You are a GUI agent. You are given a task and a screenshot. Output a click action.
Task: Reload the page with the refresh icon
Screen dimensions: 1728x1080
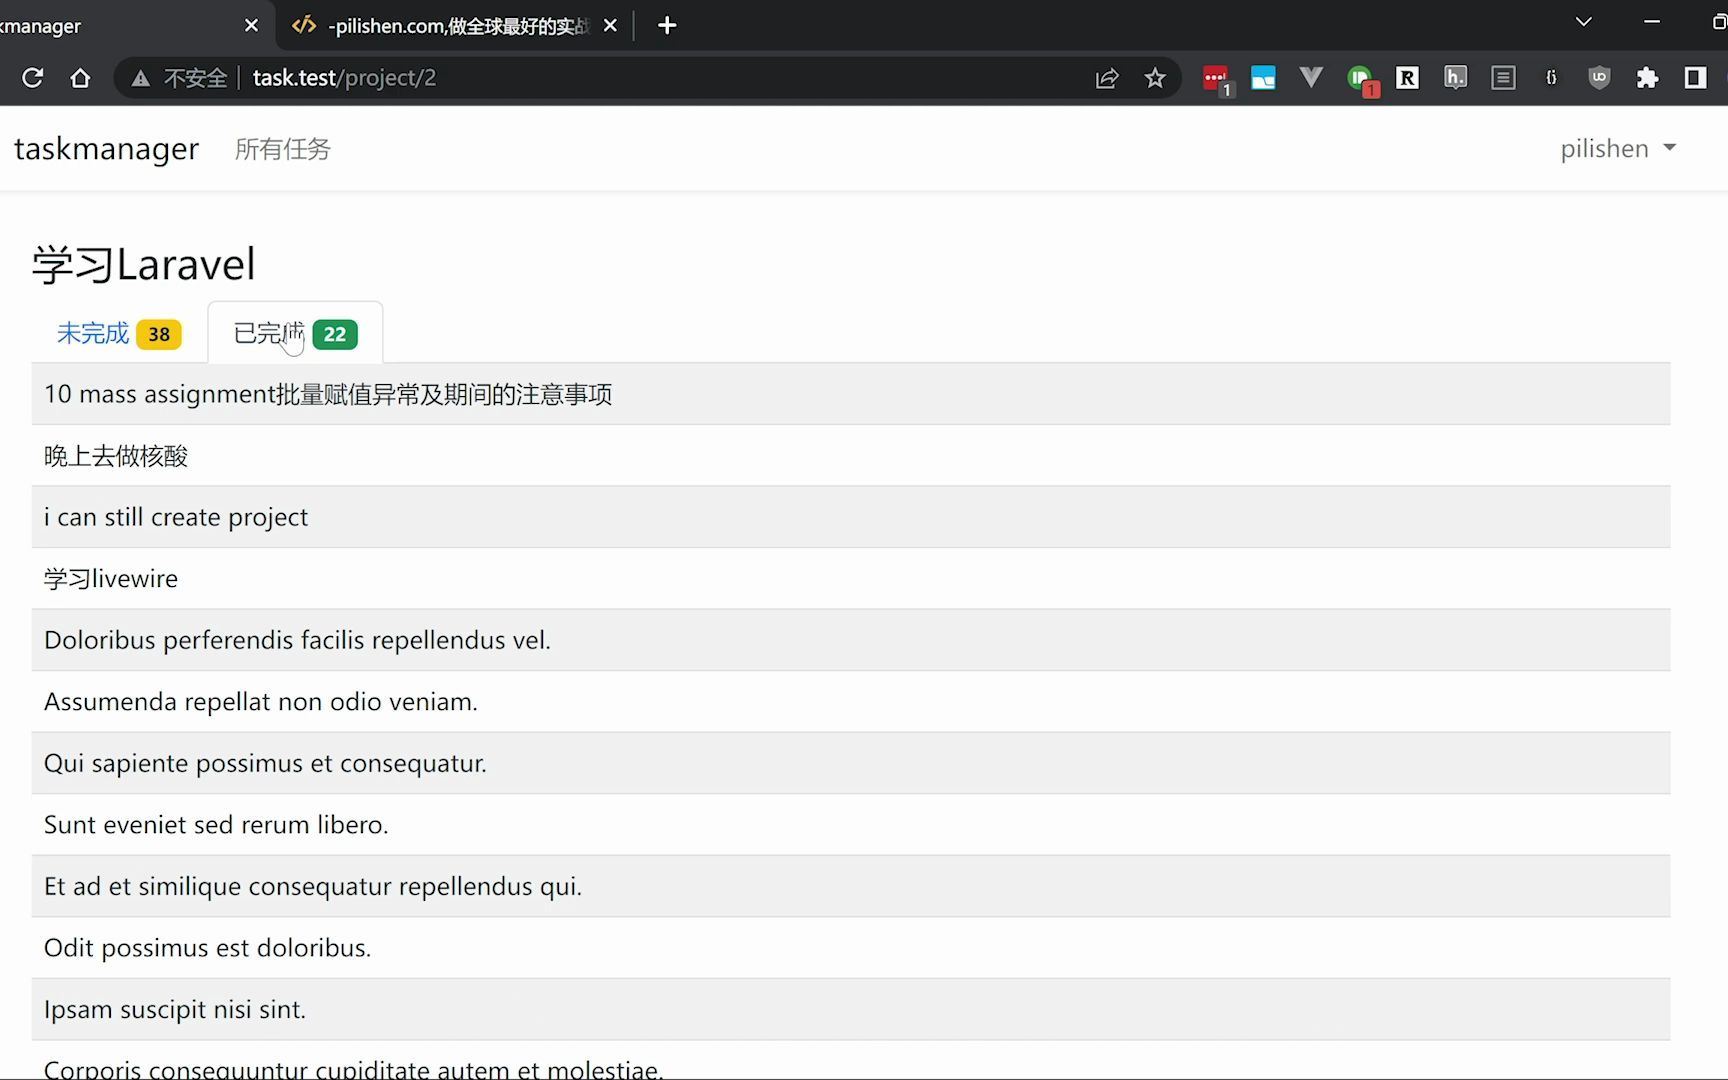coord(32,78)
